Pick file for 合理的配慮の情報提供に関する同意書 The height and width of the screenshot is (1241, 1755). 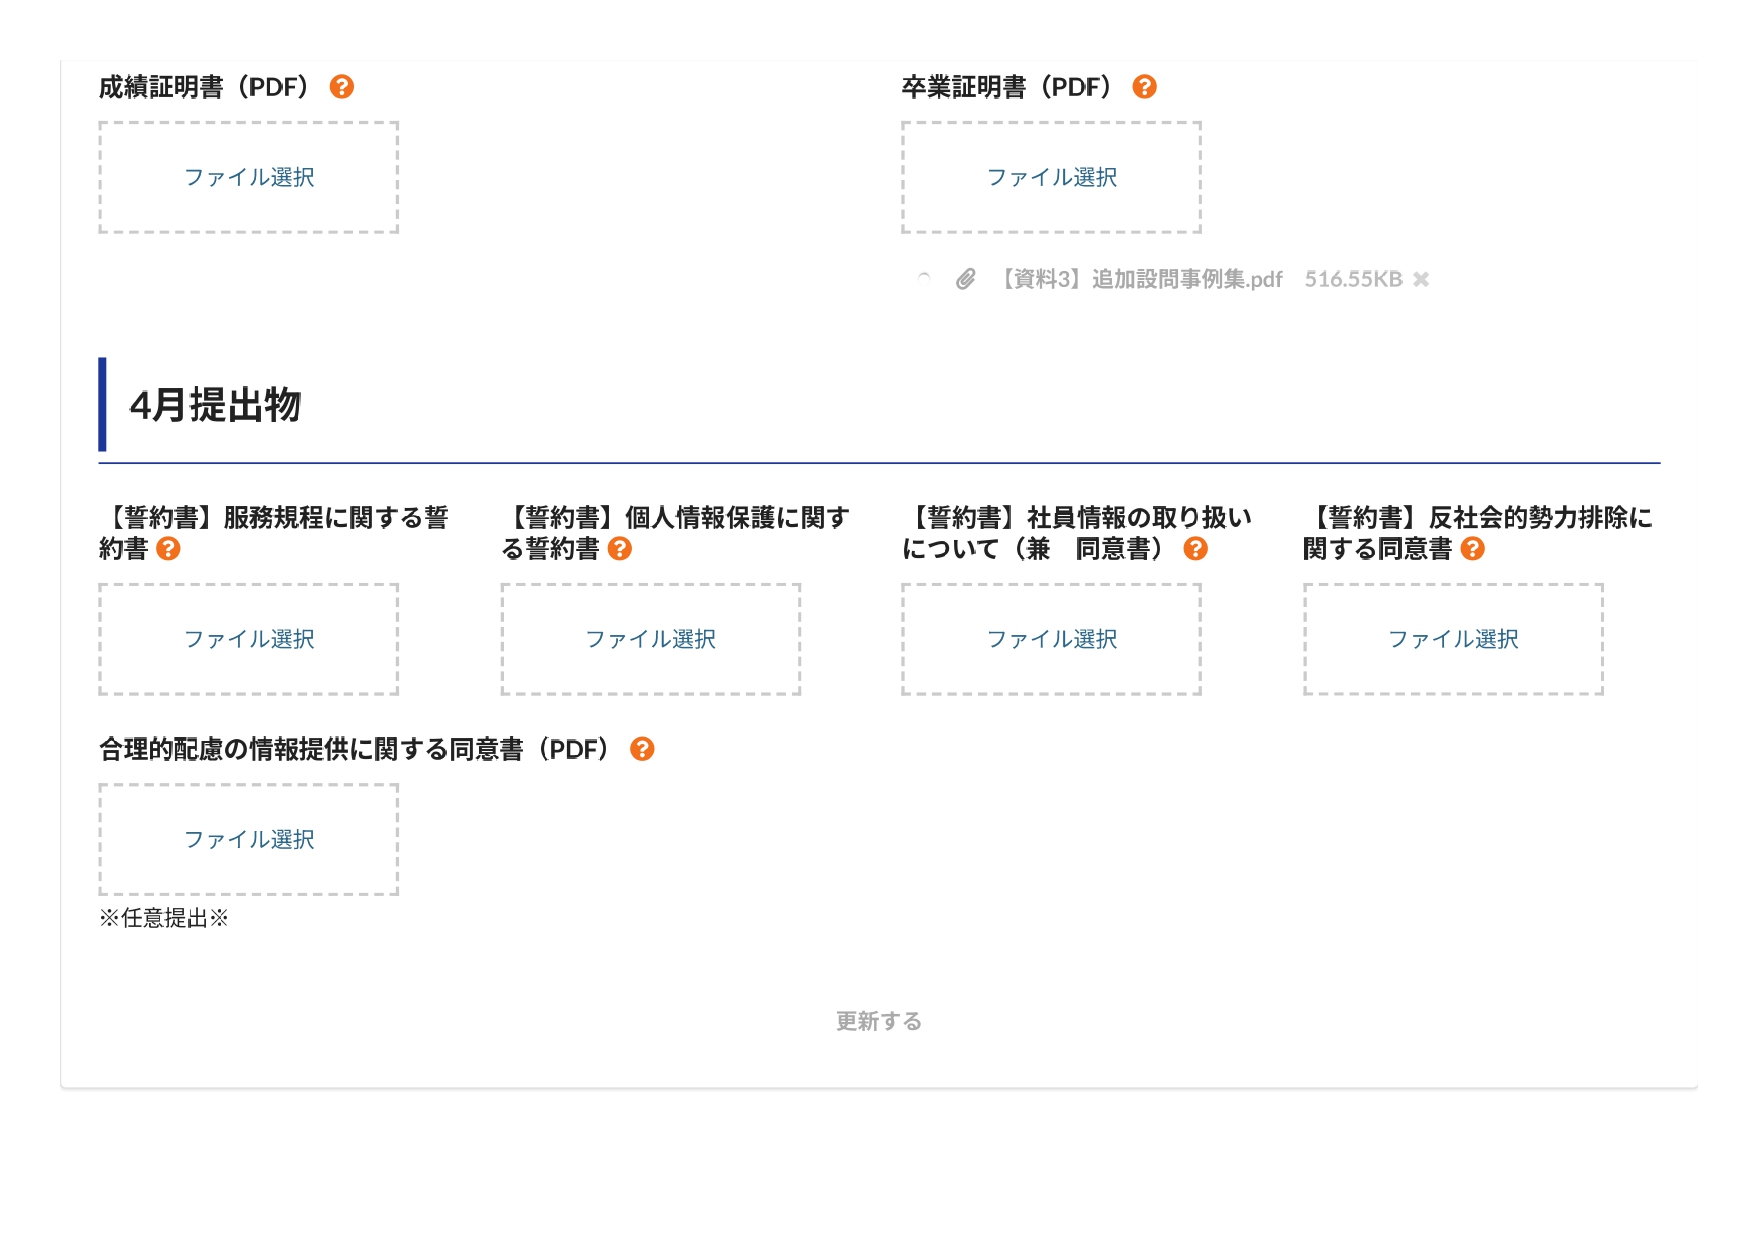pyautogui.click(x=249, y=839)
